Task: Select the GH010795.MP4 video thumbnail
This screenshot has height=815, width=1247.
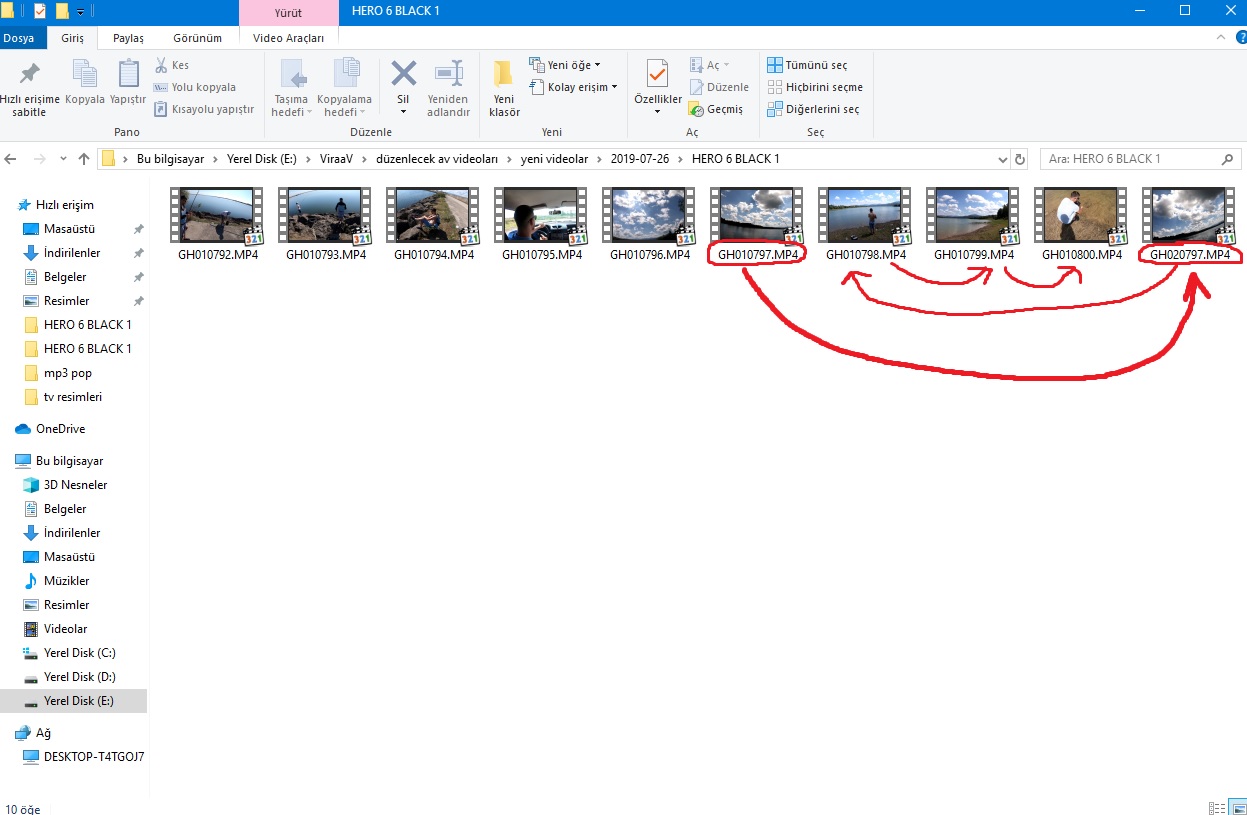Action: (540, 216)
